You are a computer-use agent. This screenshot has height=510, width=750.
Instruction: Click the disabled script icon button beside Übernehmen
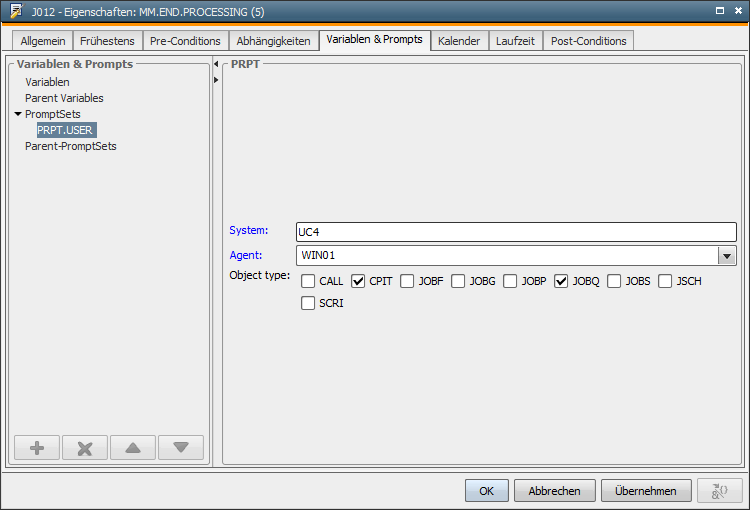[x=719, y=490]
